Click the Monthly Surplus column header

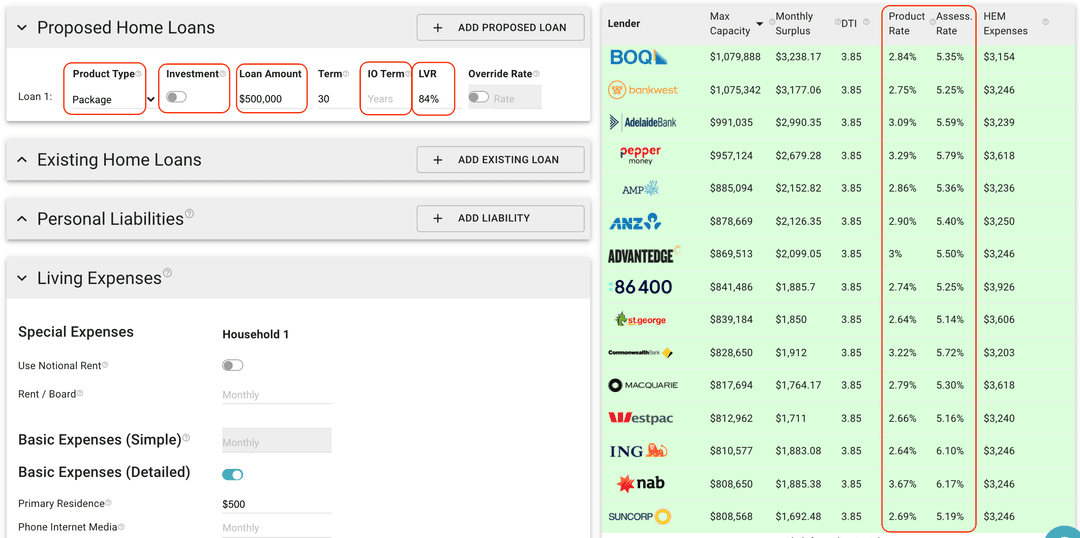(x=794, y=23)
